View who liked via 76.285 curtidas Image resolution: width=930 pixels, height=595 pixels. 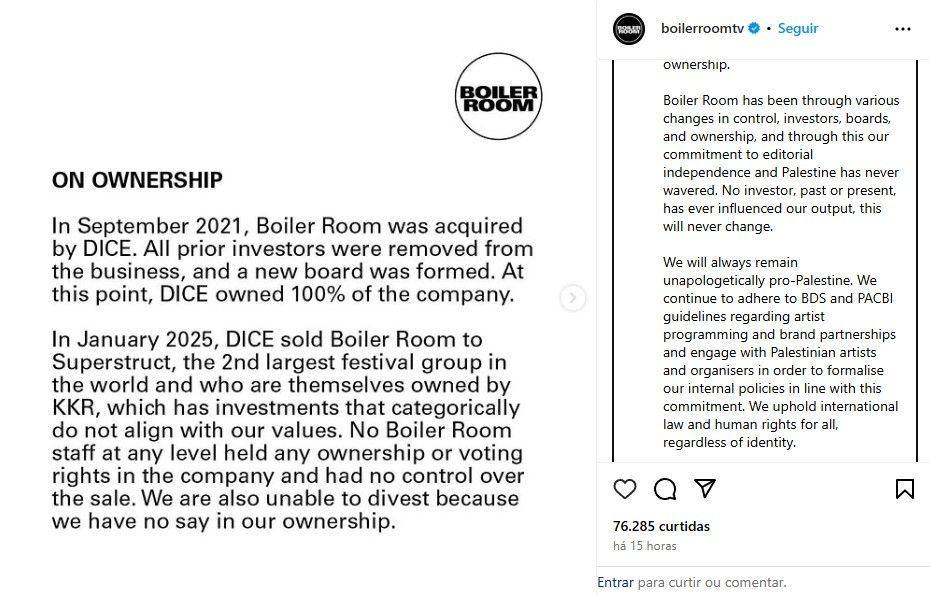click(661, 526)
